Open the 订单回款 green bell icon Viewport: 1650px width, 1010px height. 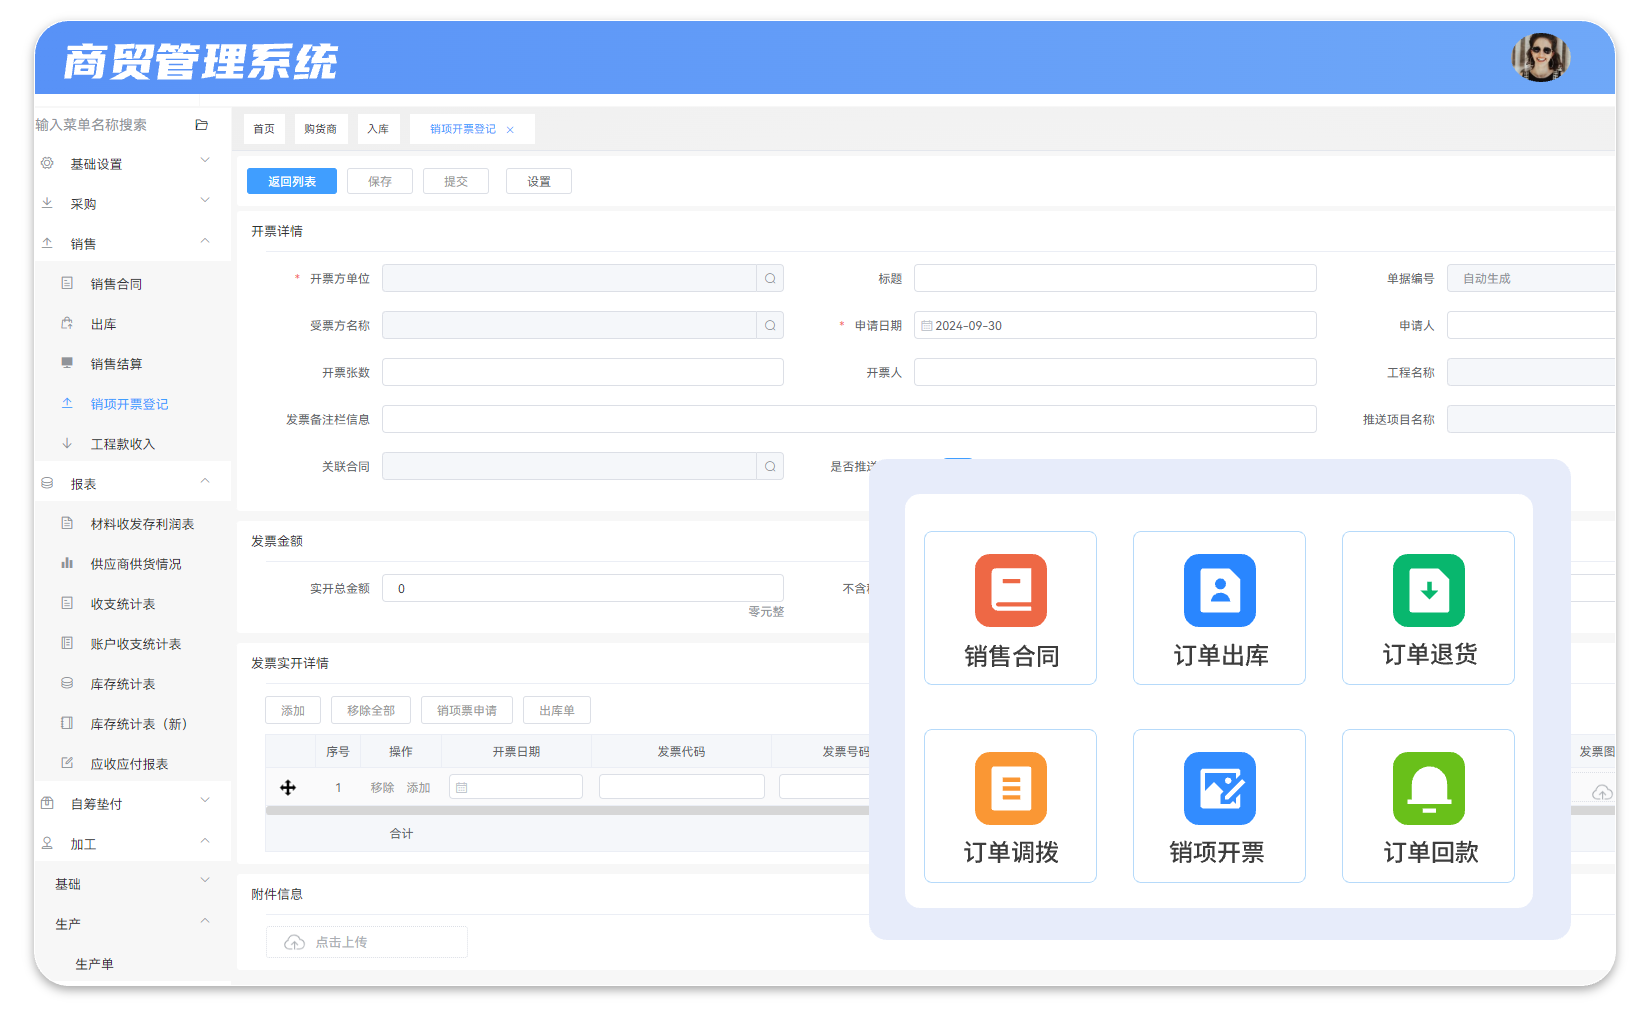point(1428,788)
